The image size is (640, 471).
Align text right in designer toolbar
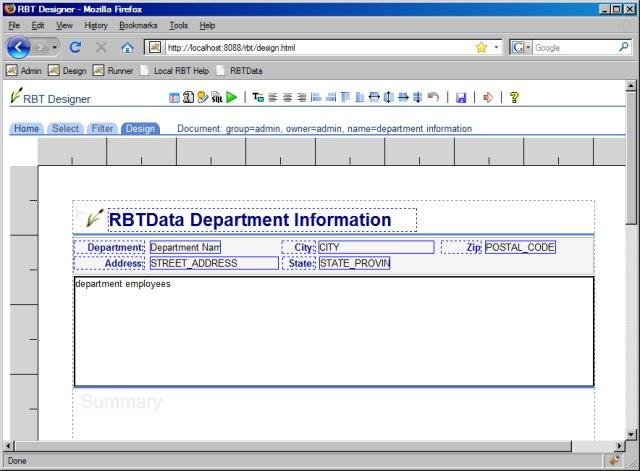(302, 98)
